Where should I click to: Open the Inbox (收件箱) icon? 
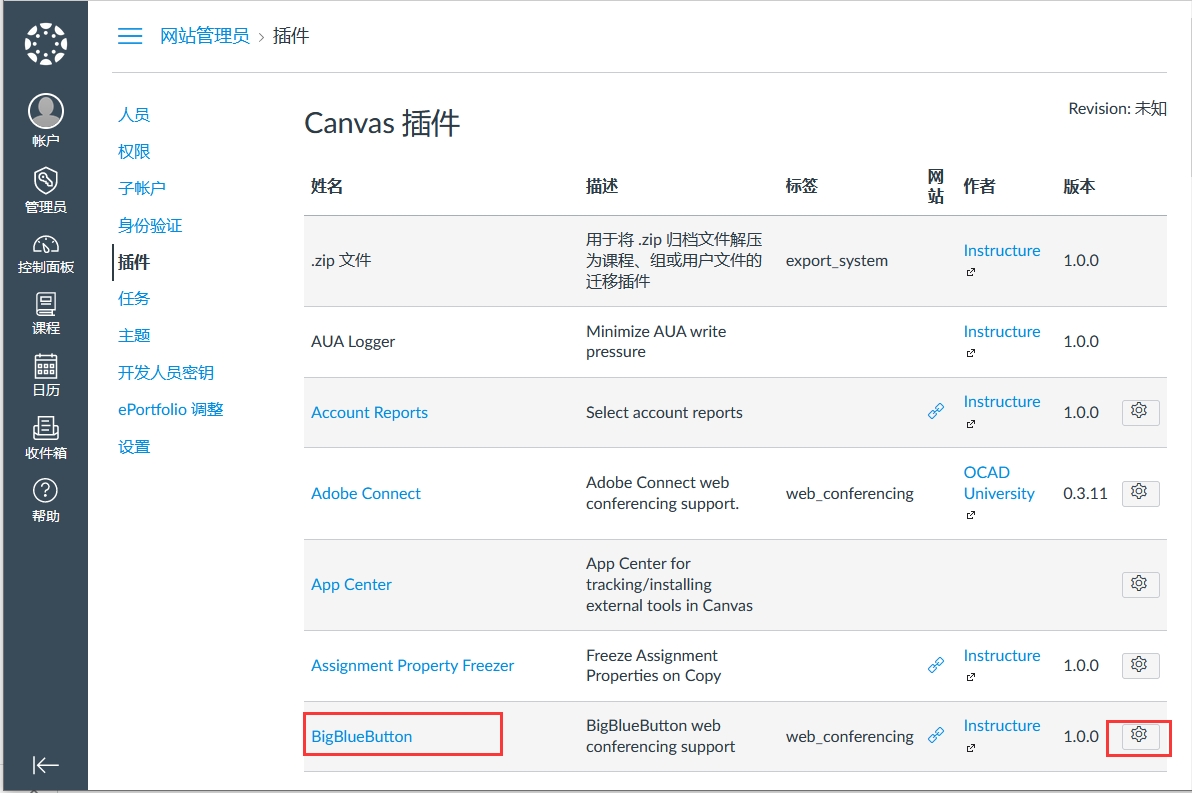(x=45, y=428)
